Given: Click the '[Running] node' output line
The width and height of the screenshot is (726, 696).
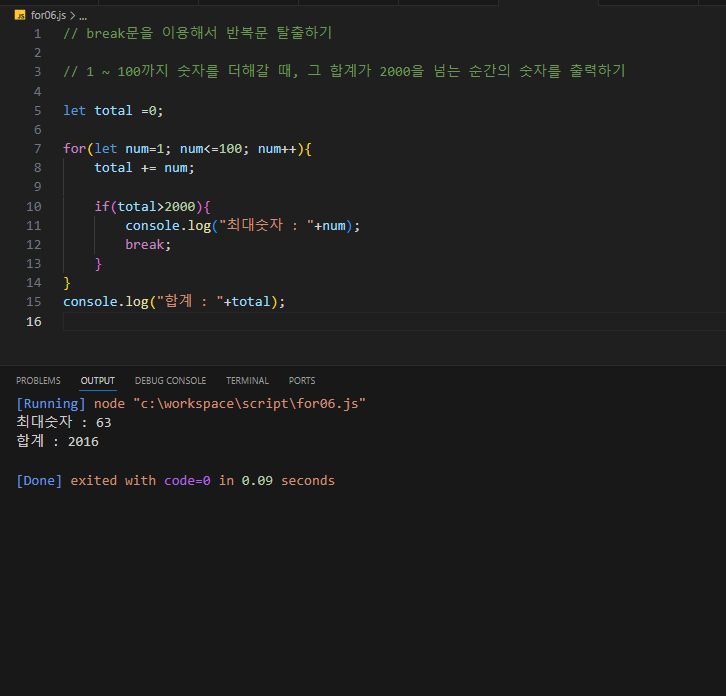Looking at the screenshot, I should [x=191, y=404].
